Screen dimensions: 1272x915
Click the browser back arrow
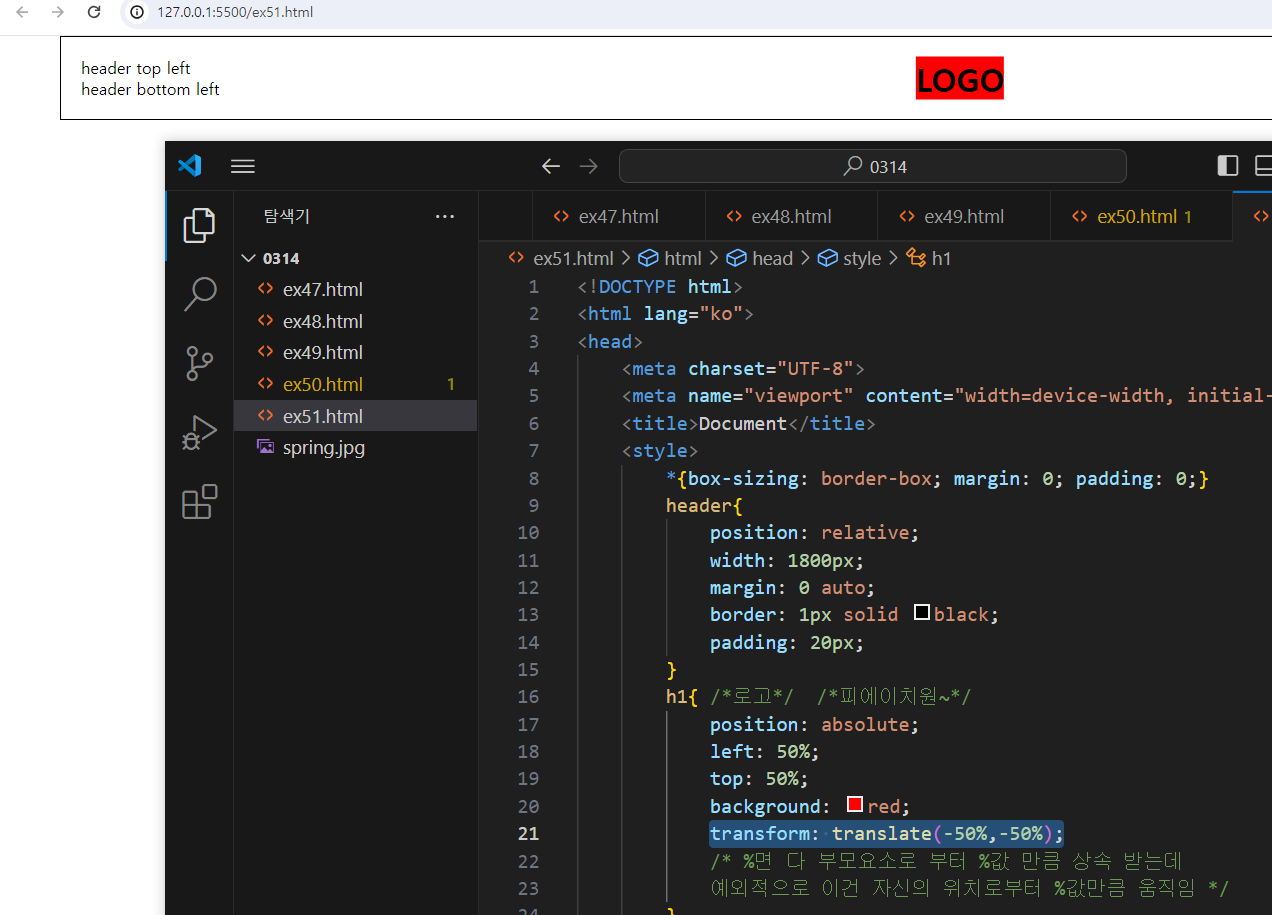[23, 12]
